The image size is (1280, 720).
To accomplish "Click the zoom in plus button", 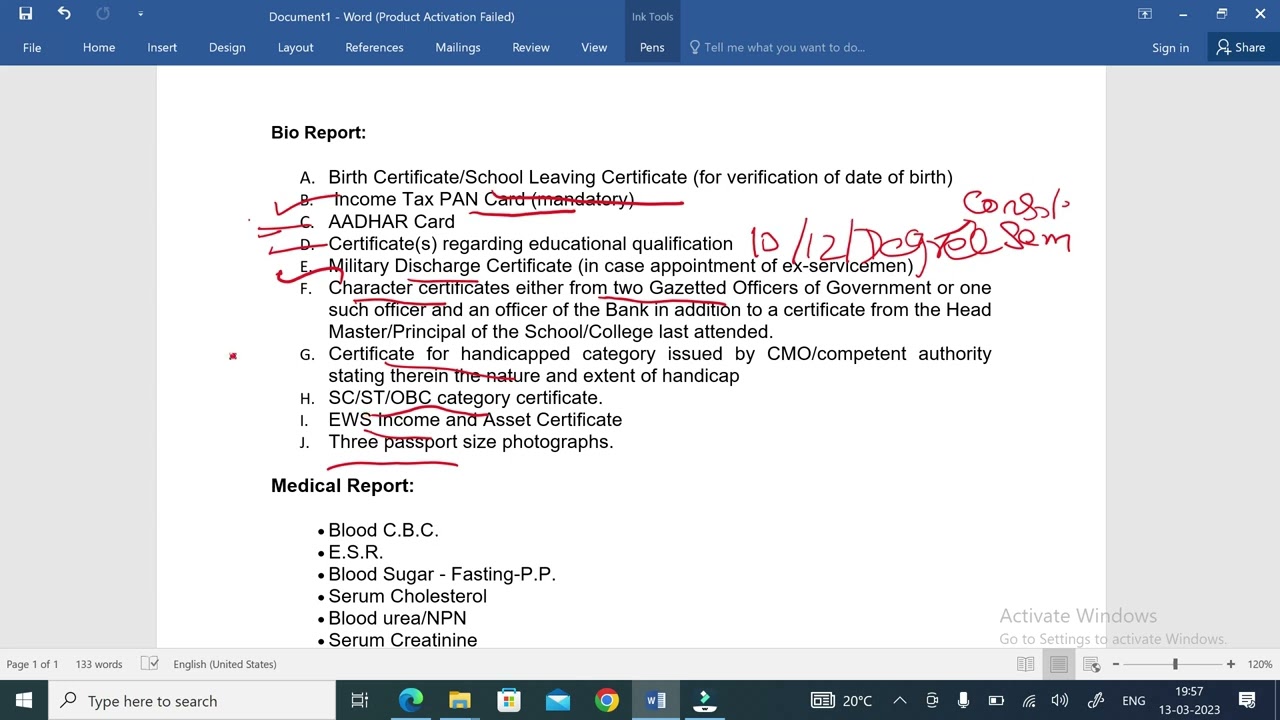I will [x=1231, y=664].
